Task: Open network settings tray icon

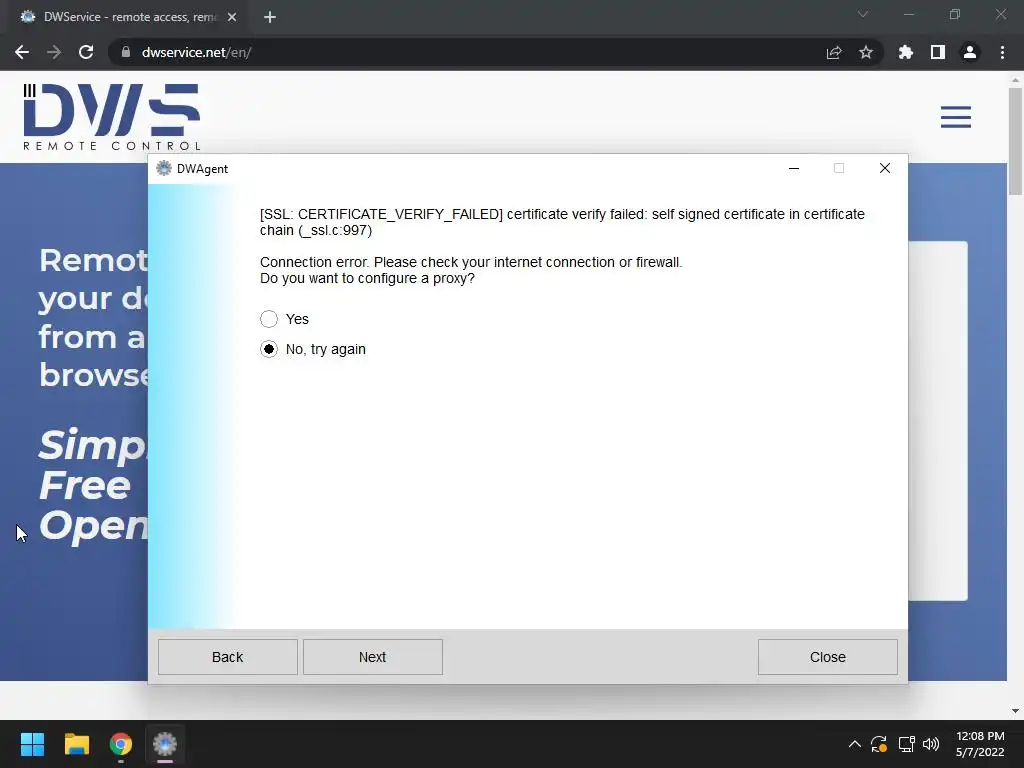Action: coord(906,744)
